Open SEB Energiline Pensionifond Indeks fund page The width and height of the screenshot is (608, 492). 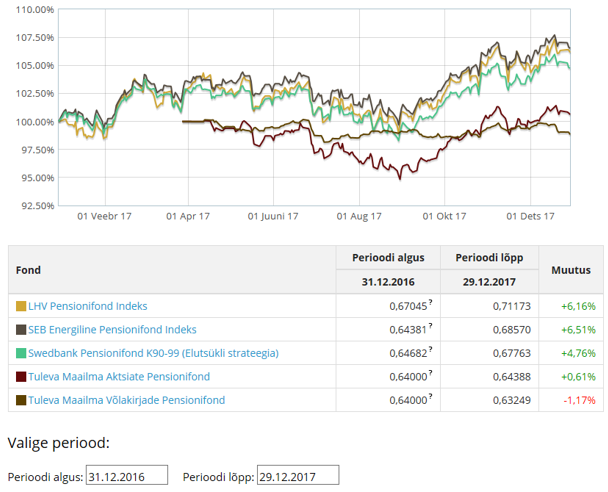[113, 329]
